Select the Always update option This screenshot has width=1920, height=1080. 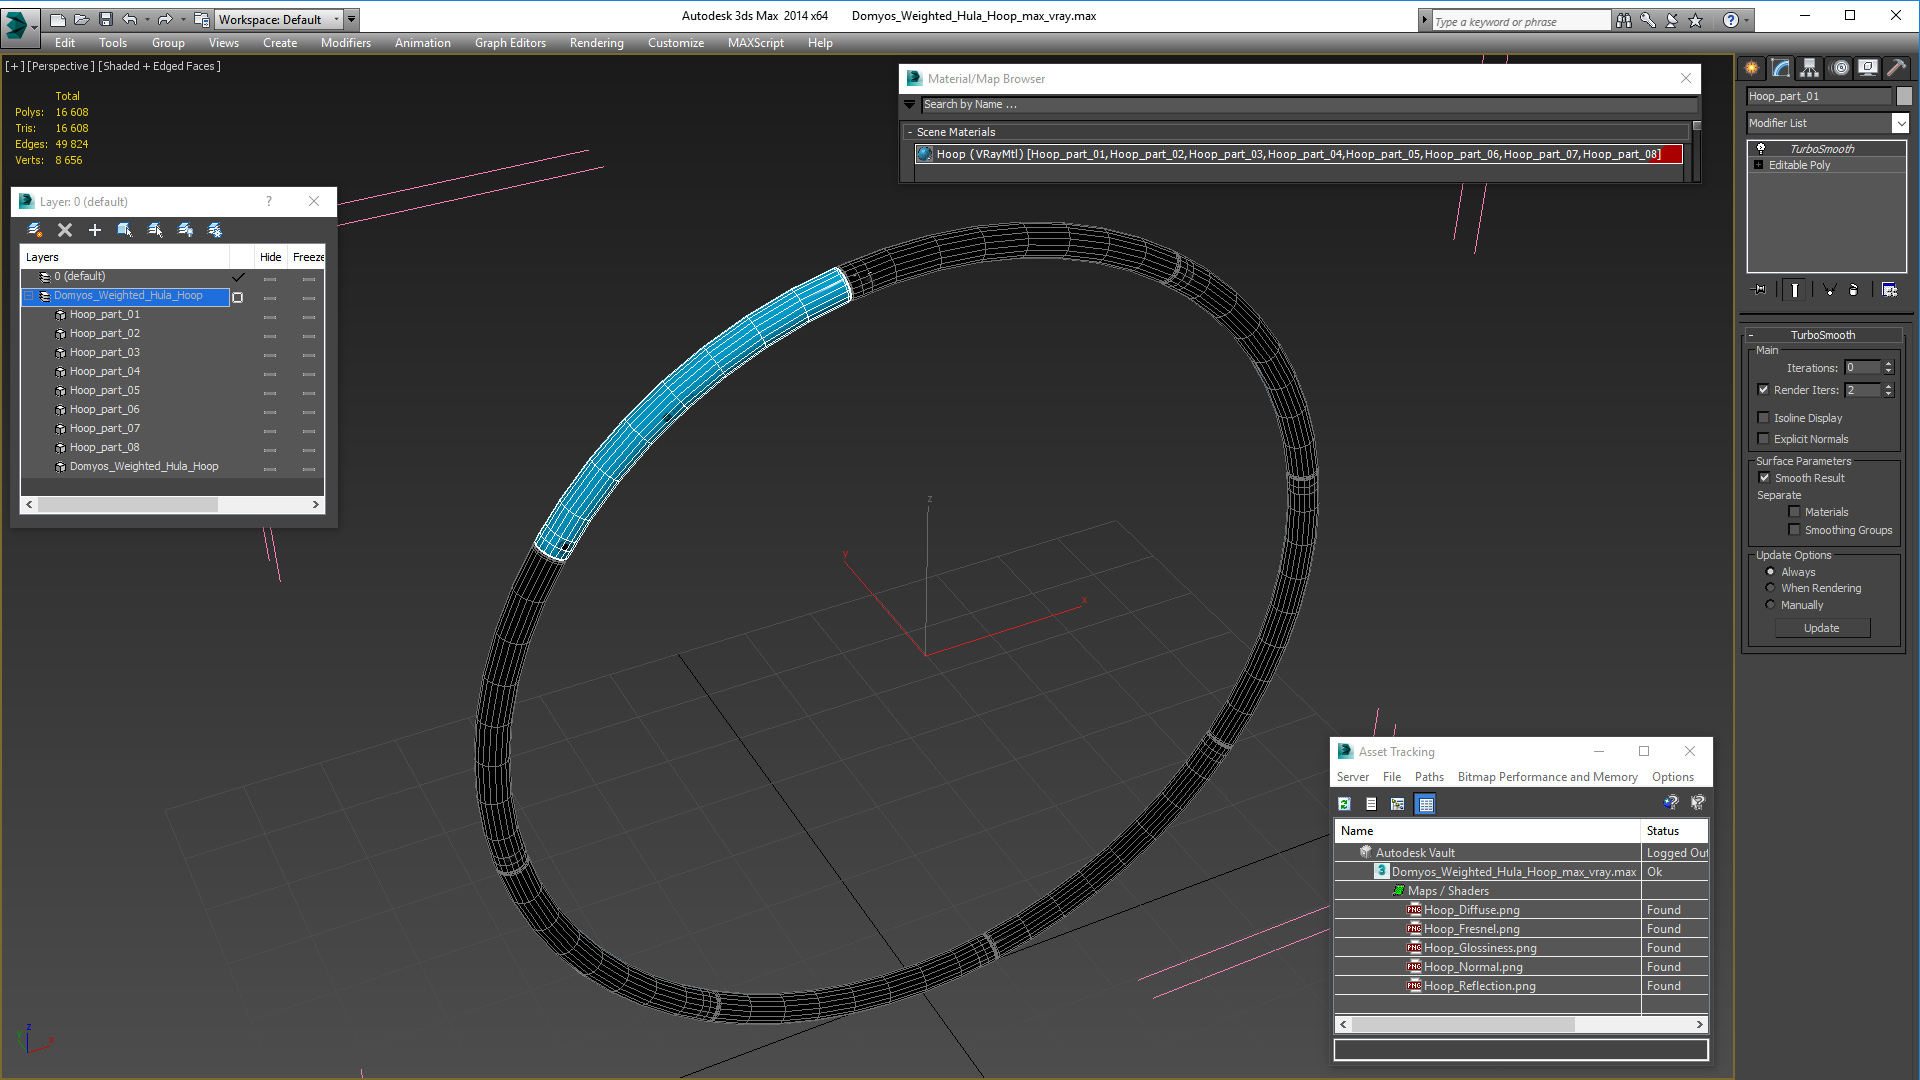tap(1770, 572)
